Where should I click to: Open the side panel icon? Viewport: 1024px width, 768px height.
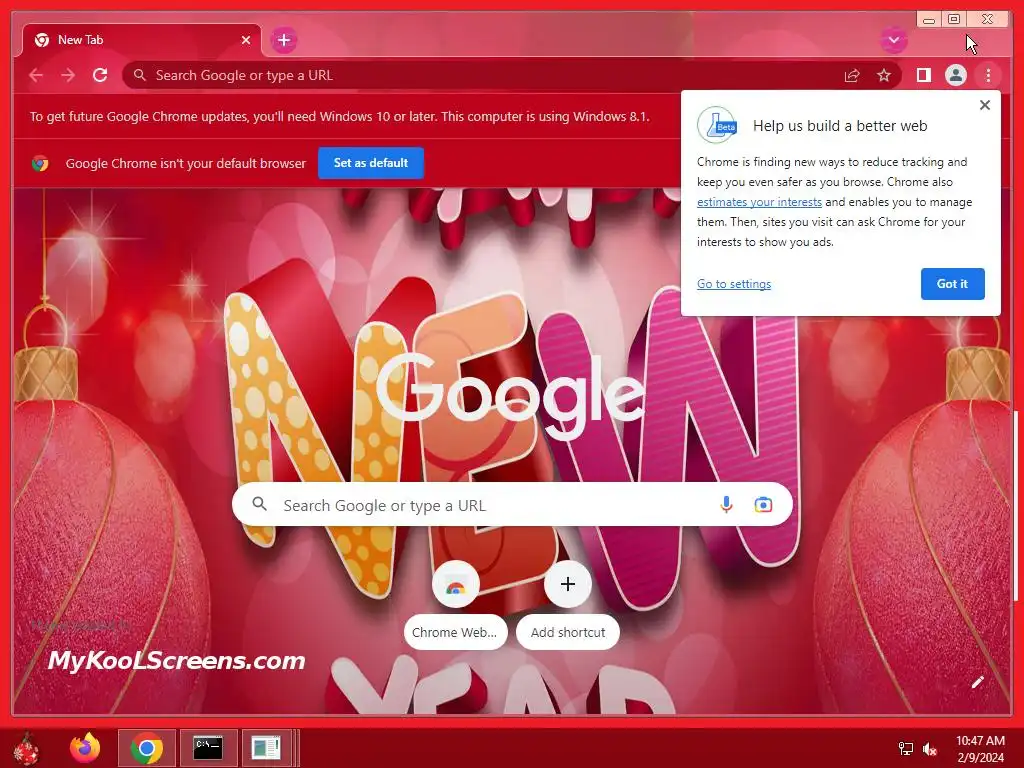tap(923, 75)
